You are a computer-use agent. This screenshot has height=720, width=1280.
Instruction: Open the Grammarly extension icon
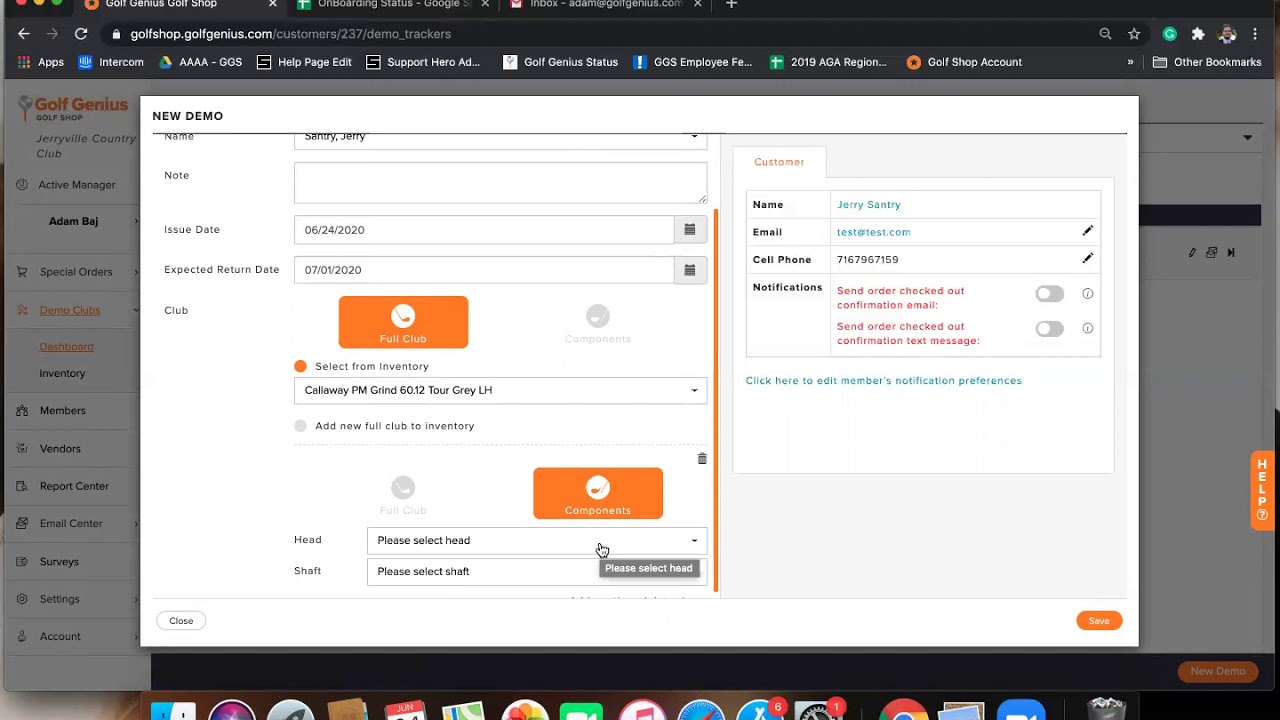(x=1169, y=34)
